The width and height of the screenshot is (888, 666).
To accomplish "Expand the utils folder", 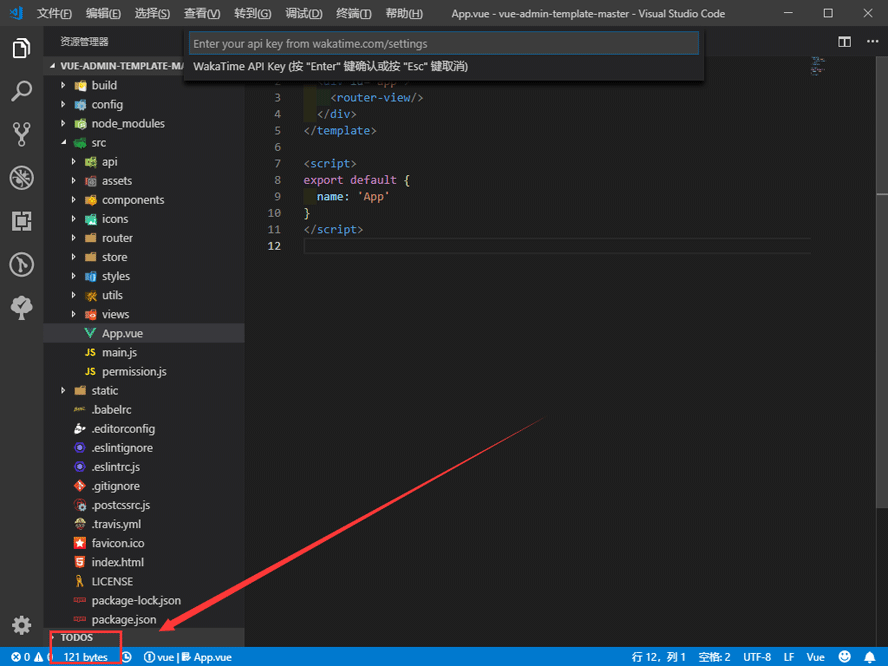I will tap(144, 295).
